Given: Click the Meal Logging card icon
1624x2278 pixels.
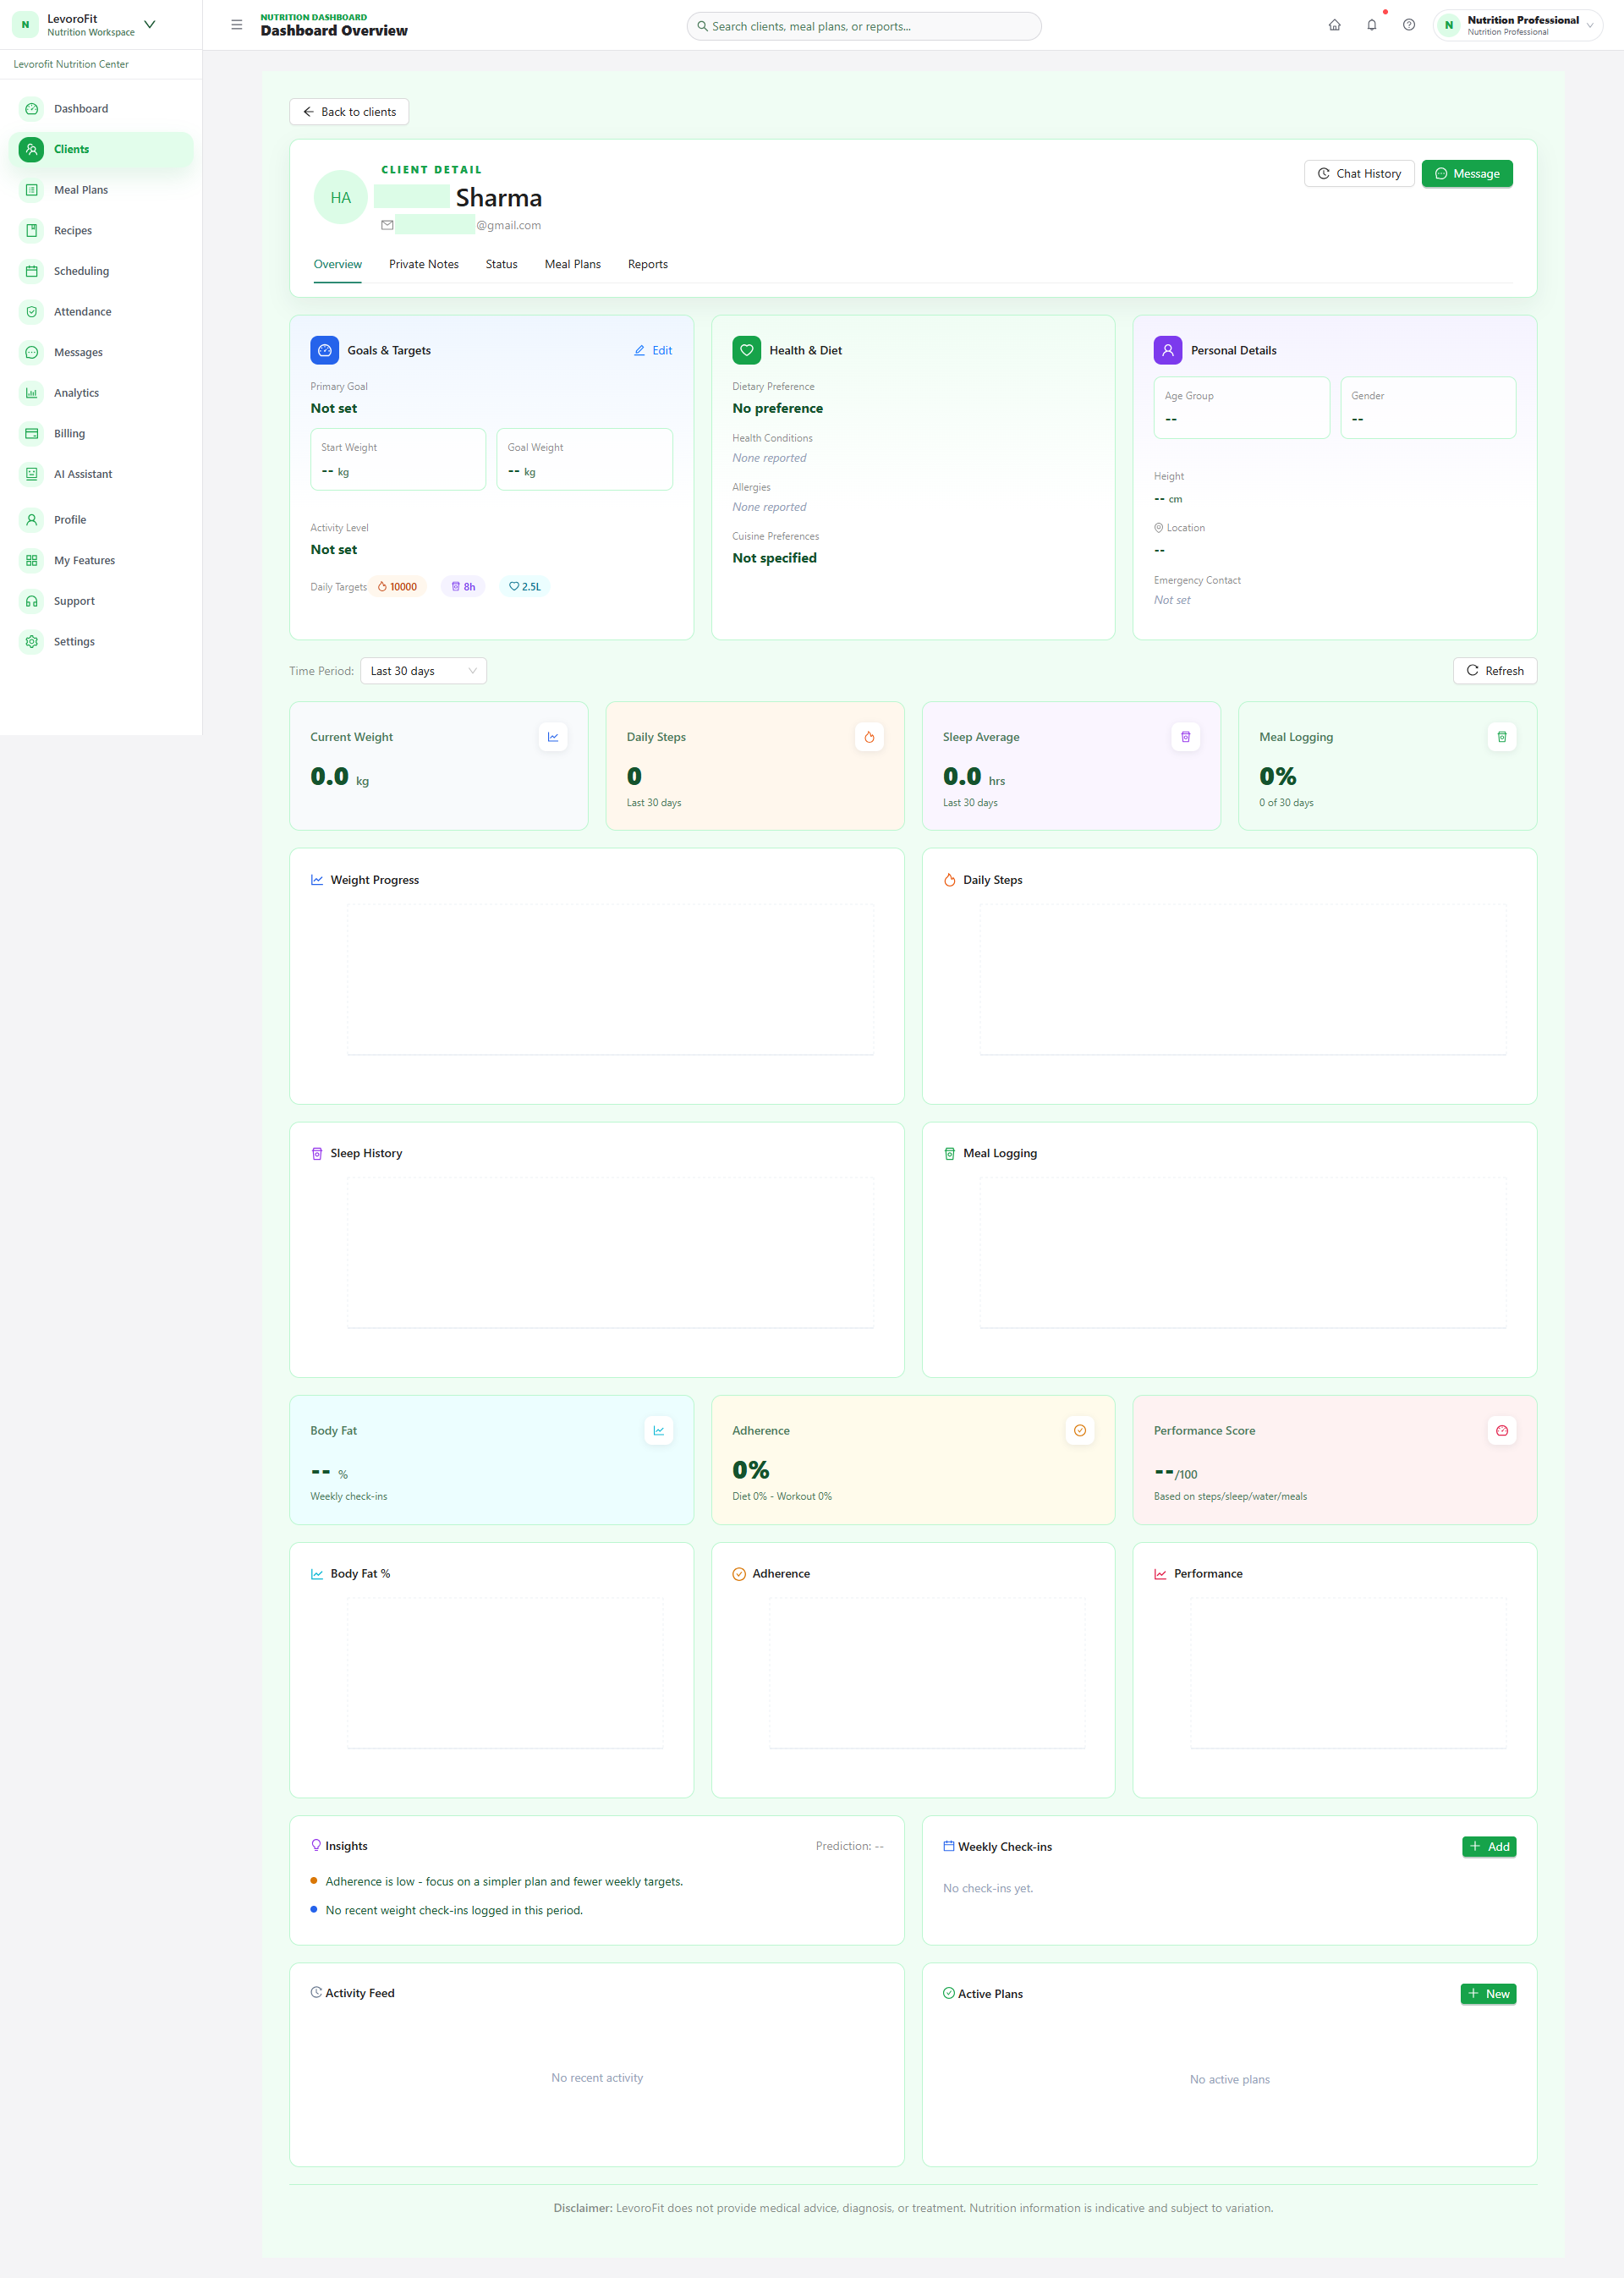Looking at the screenshot, I should pyautogui.click(x=1502, y=737).
